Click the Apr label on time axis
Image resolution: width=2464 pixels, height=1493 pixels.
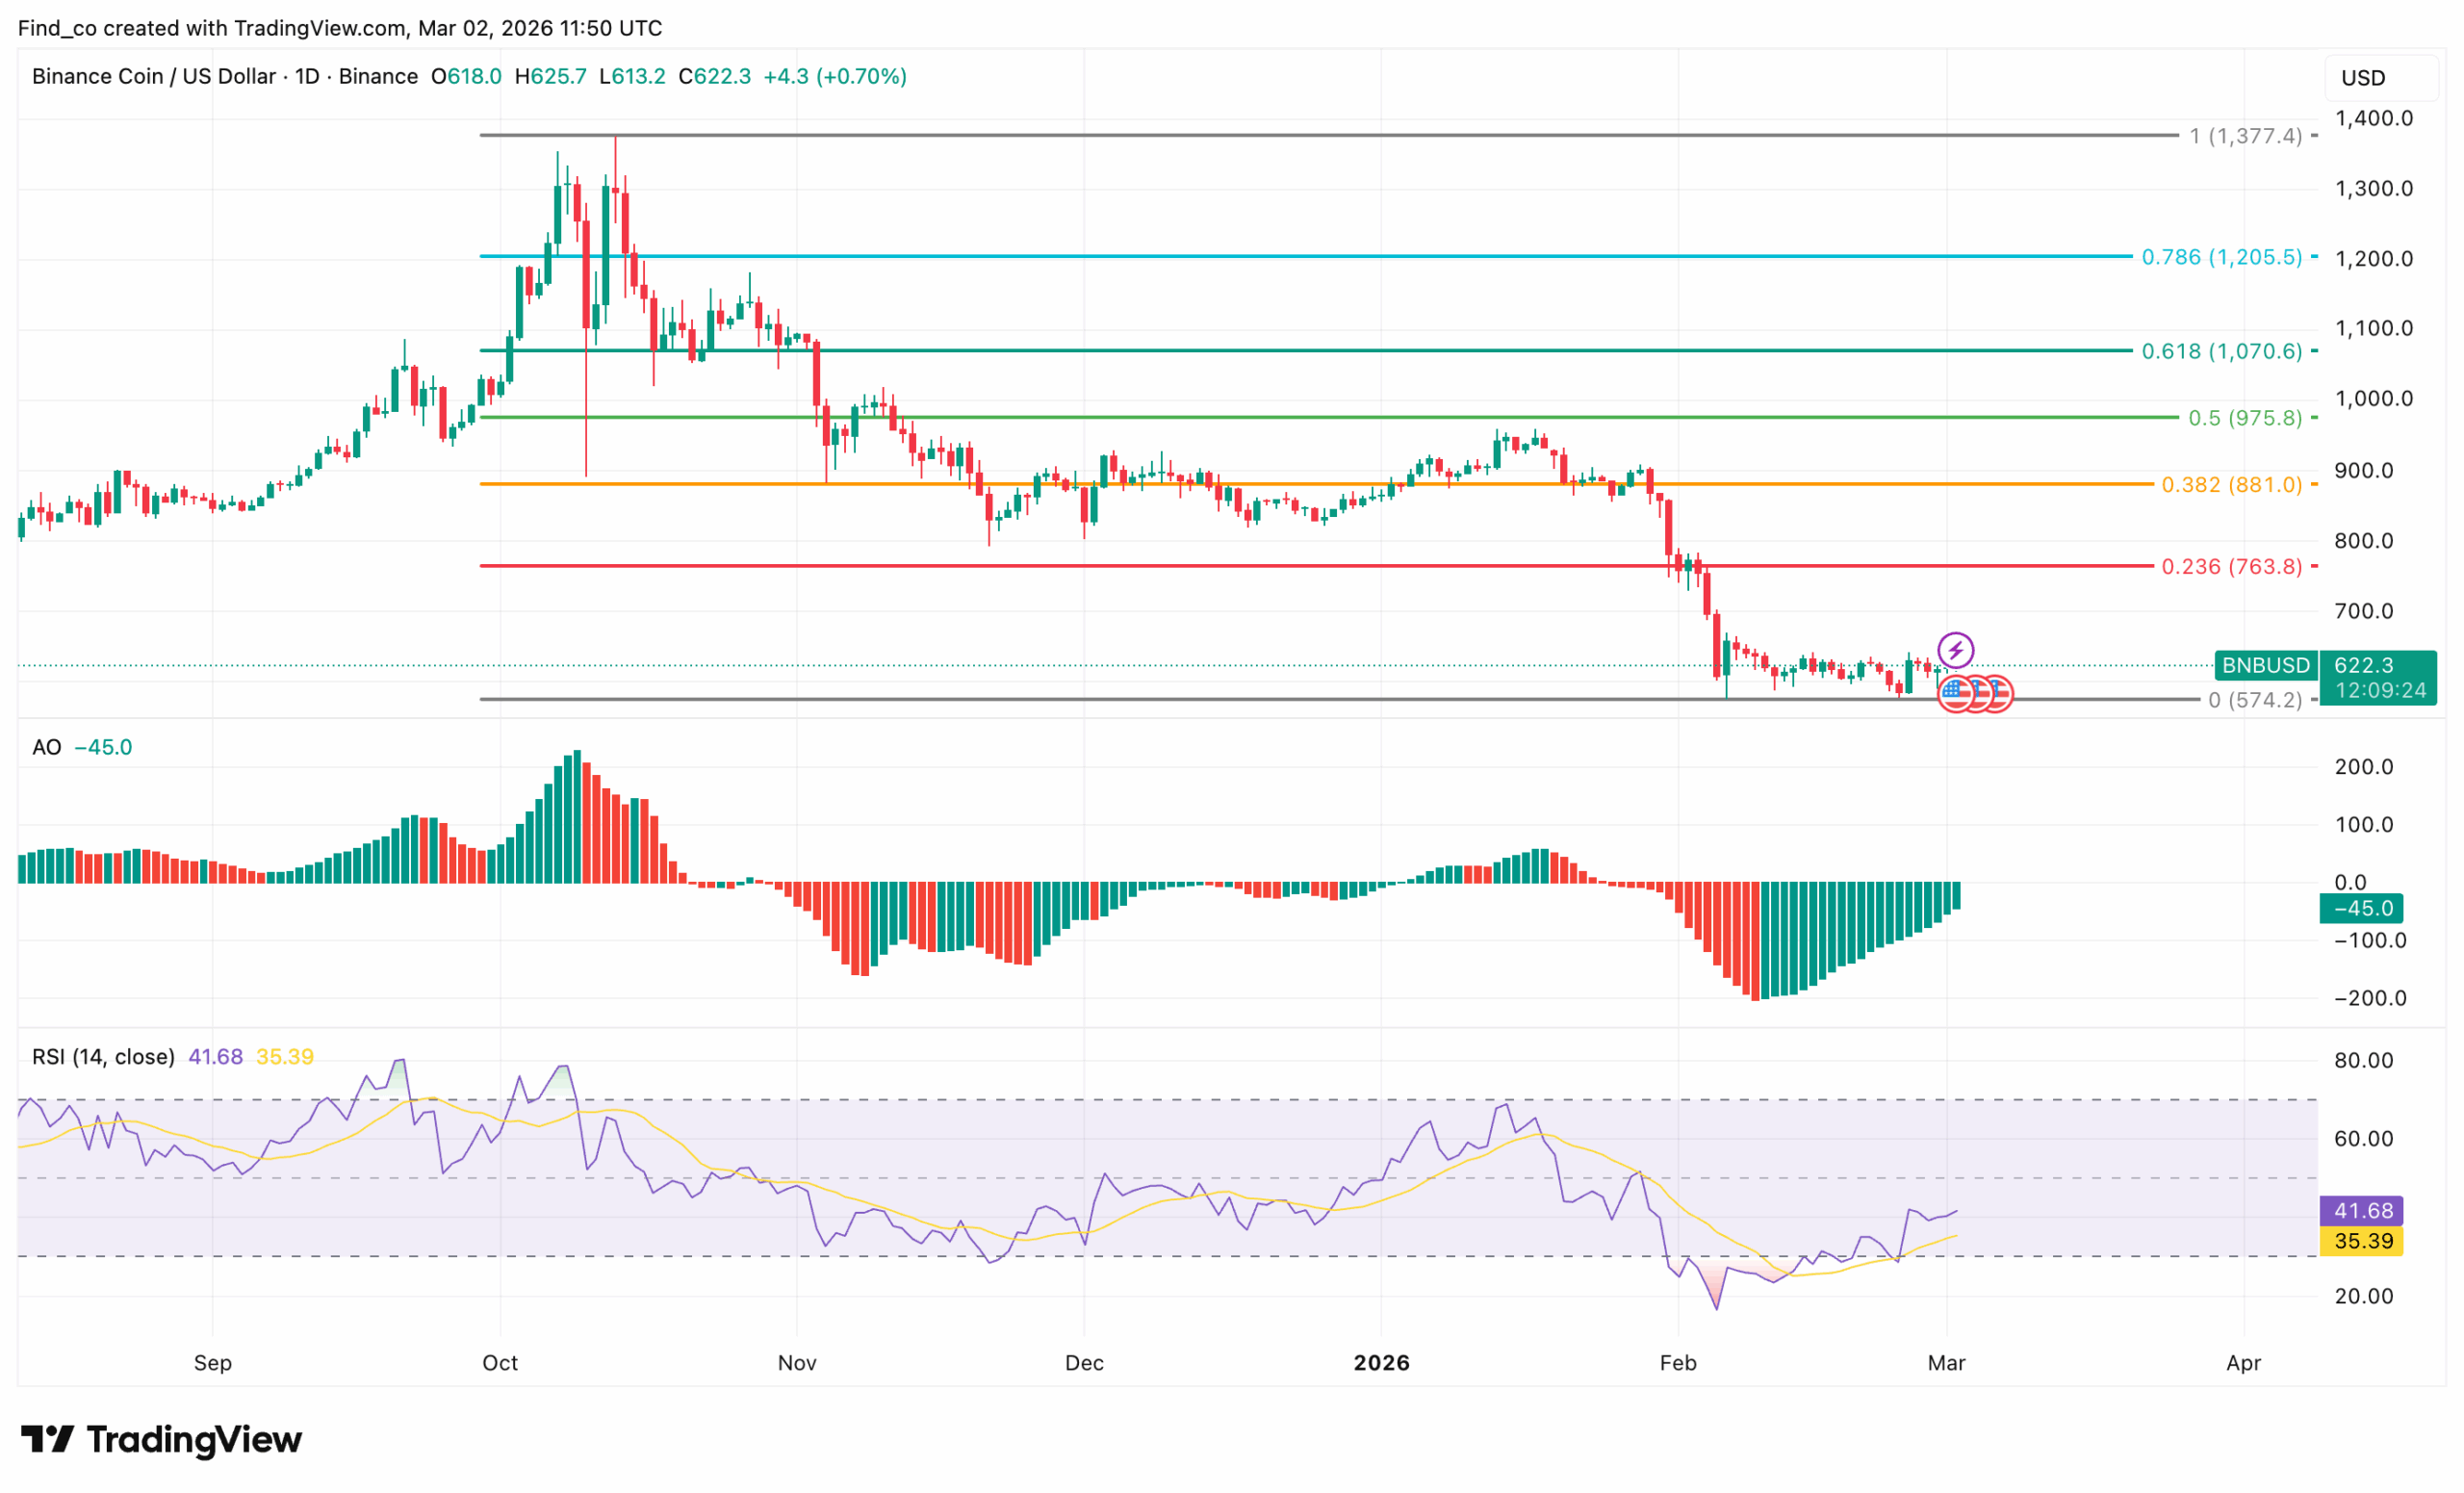pos(2243,1362)
